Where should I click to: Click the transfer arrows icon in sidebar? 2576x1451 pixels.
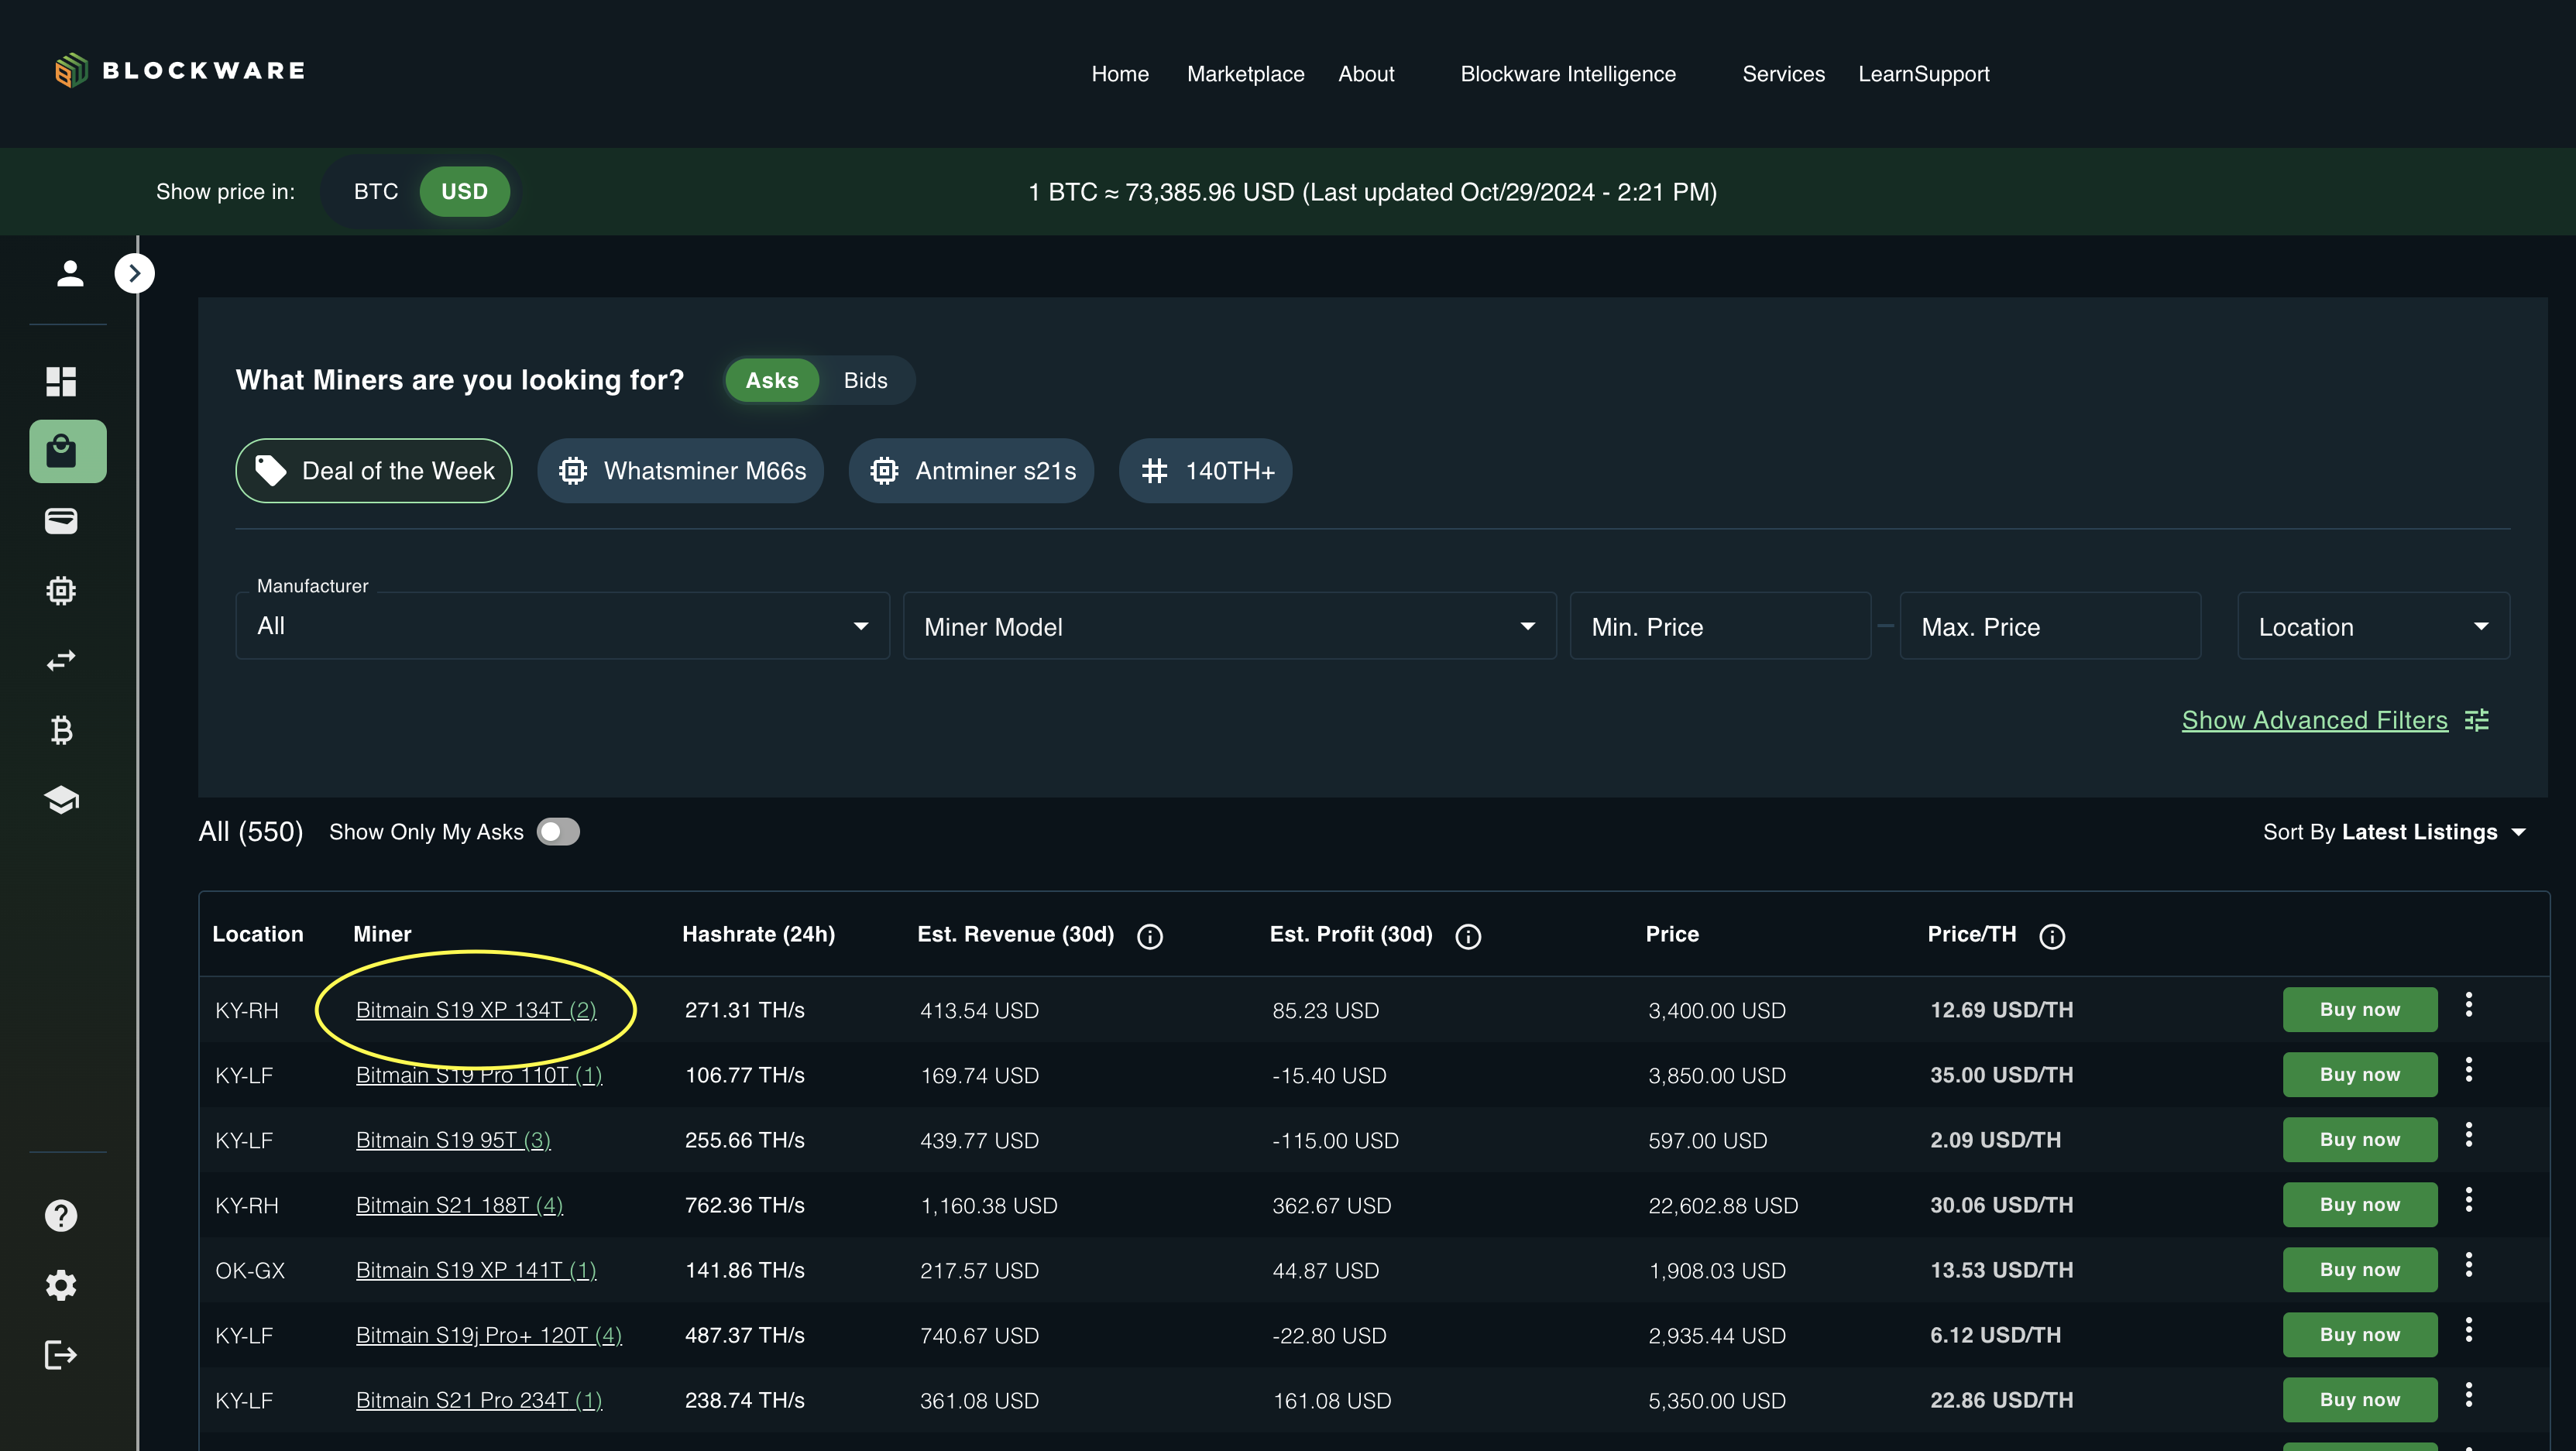[x=61, y=660]
